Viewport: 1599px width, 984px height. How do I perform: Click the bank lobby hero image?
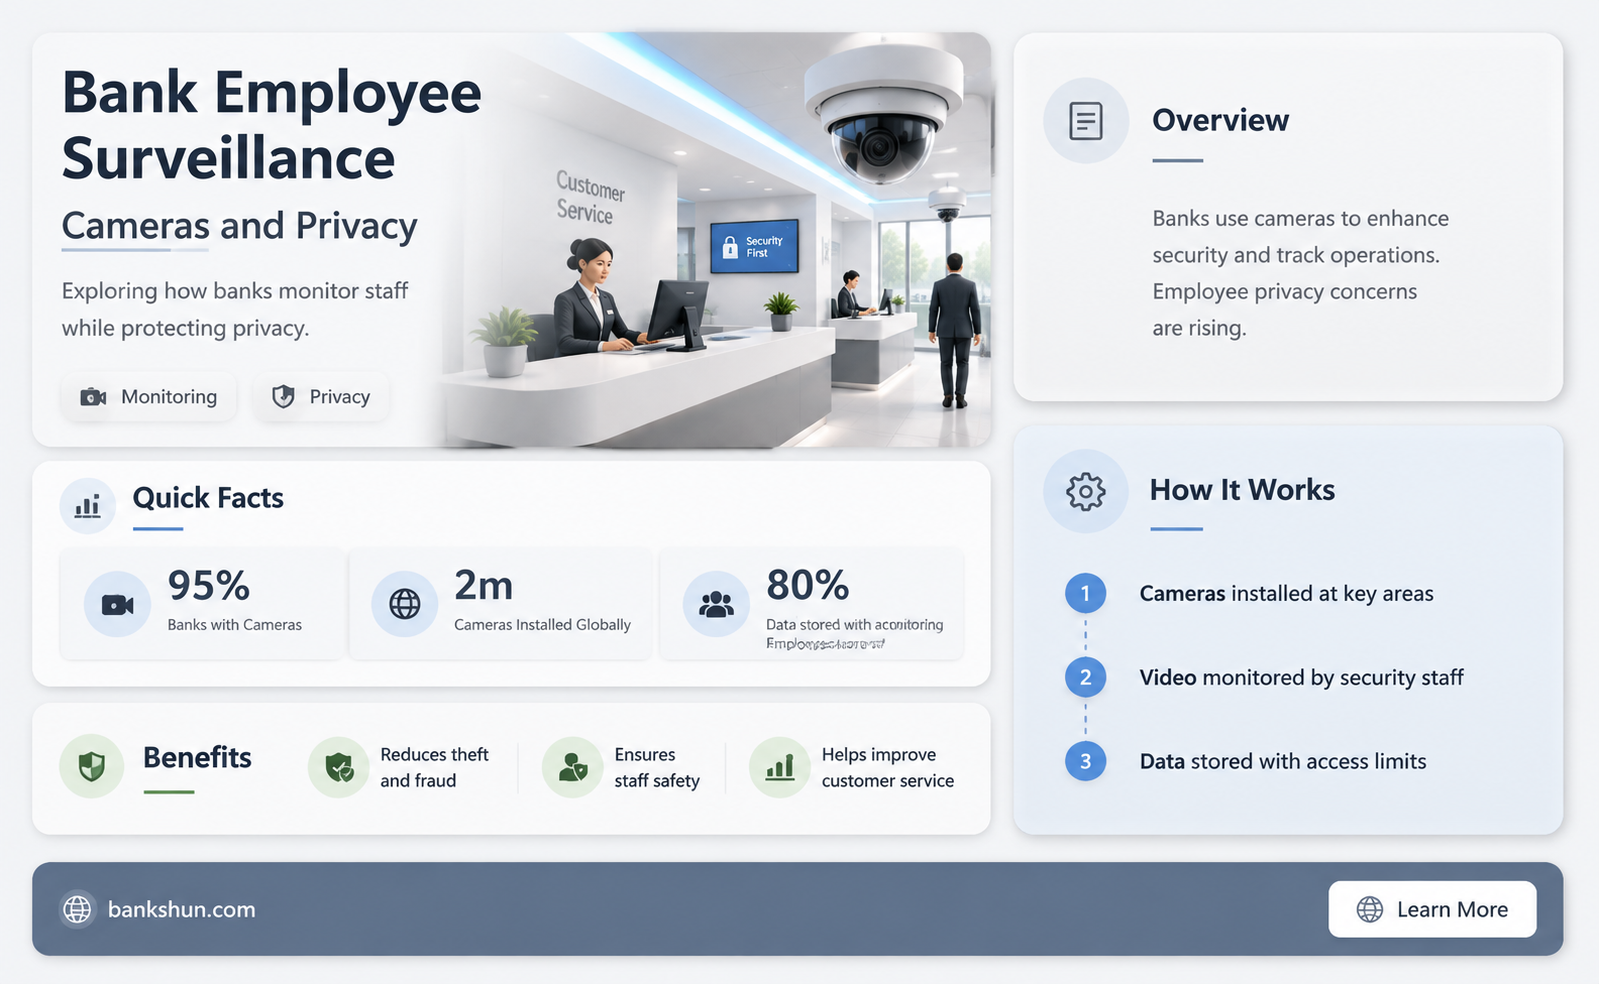(716, 240)
